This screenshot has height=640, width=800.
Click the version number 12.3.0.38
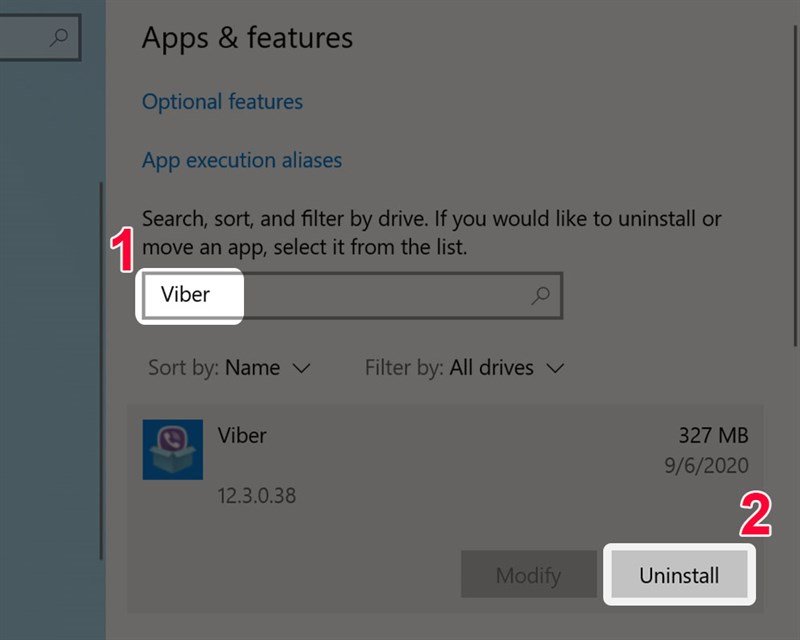click(257, 496)
